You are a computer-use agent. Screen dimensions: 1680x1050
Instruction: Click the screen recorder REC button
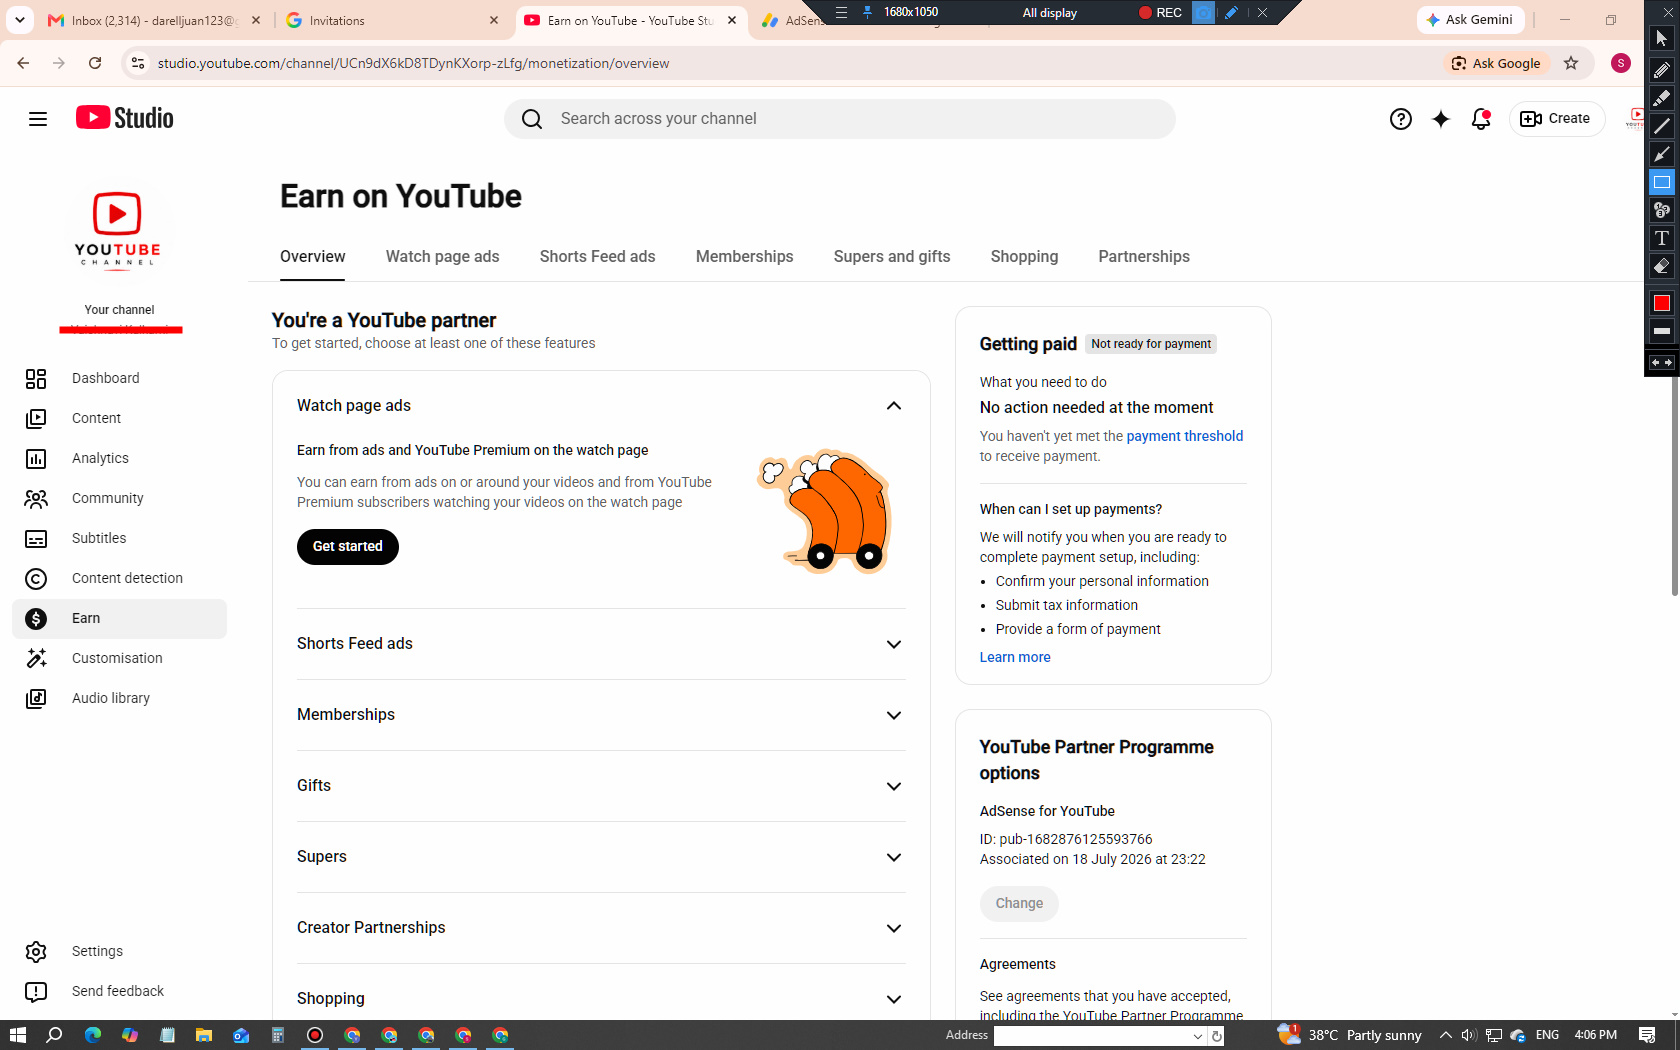pyautogui.click(x=1160, y=13)
